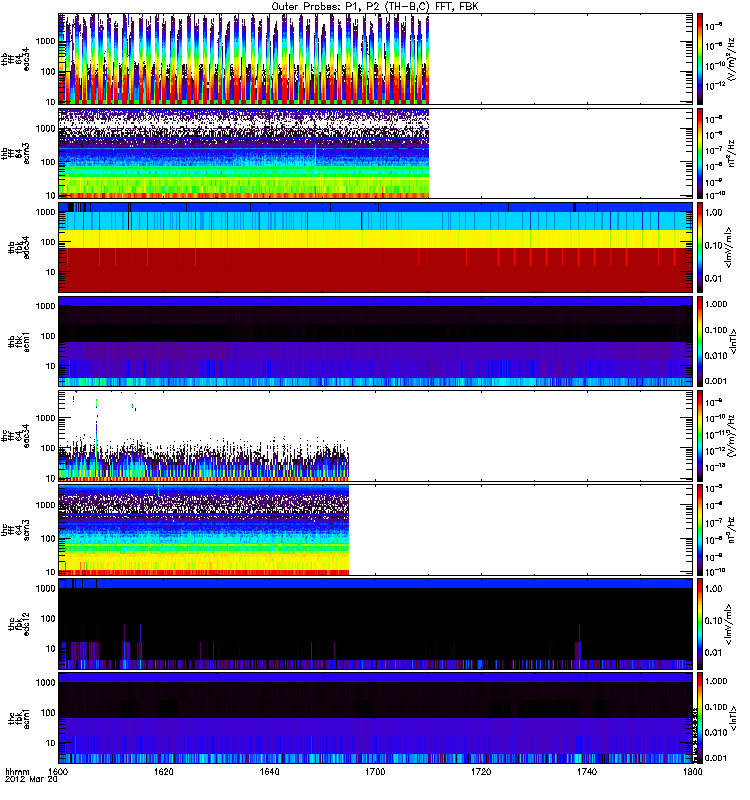Click the color bar of the bottom thc fbk scm1 panel
750x800 pixels.
coord(701,716)
